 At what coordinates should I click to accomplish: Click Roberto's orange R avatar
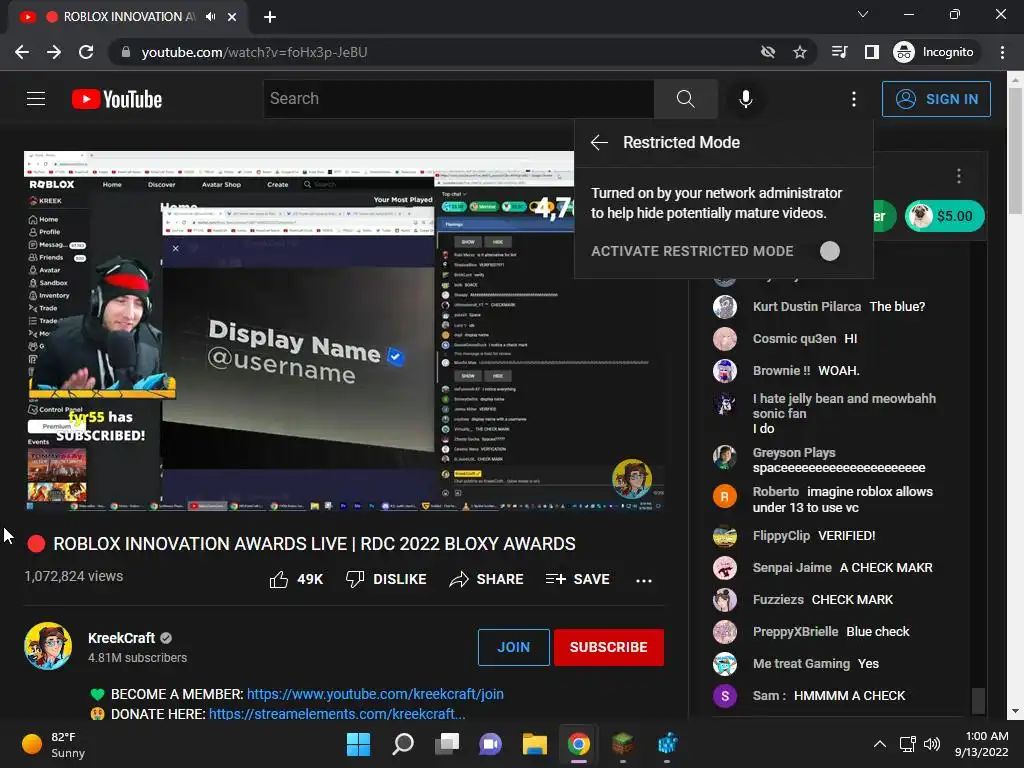pyautogui.click(x=725, y=496)
